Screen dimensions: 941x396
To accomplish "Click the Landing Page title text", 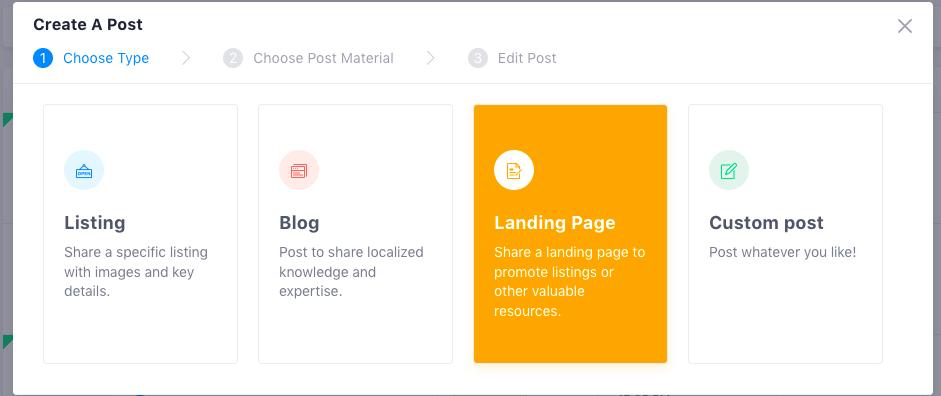I will click(x=555, y=223).
